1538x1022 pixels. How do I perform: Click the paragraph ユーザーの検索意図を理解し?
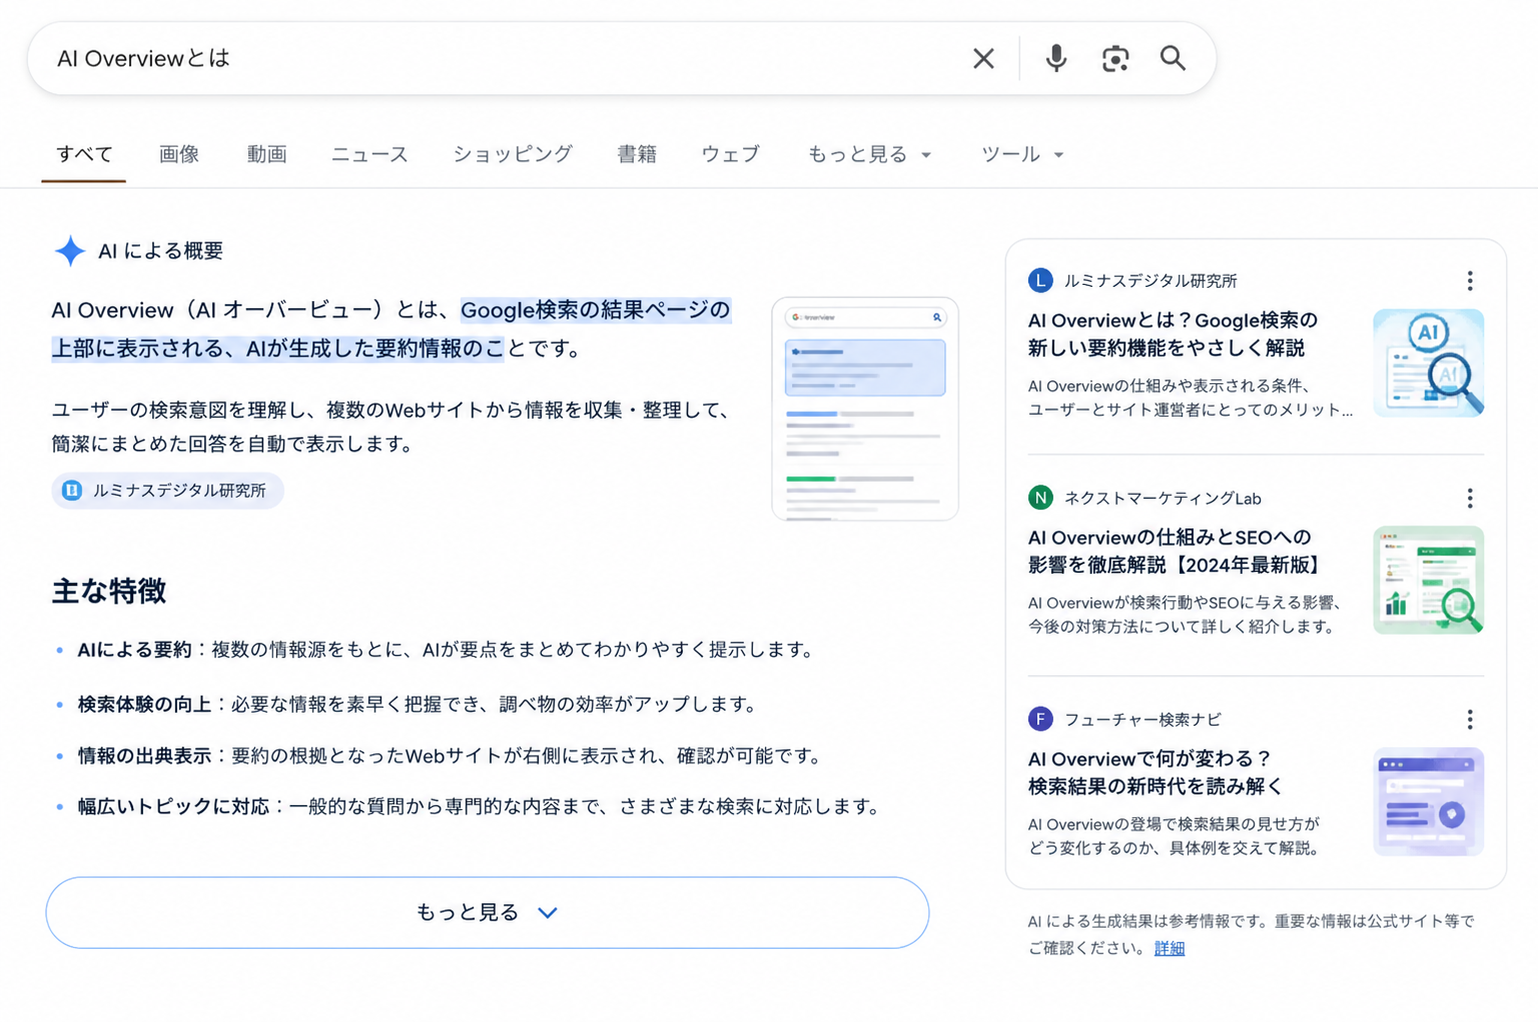point(392,426)
